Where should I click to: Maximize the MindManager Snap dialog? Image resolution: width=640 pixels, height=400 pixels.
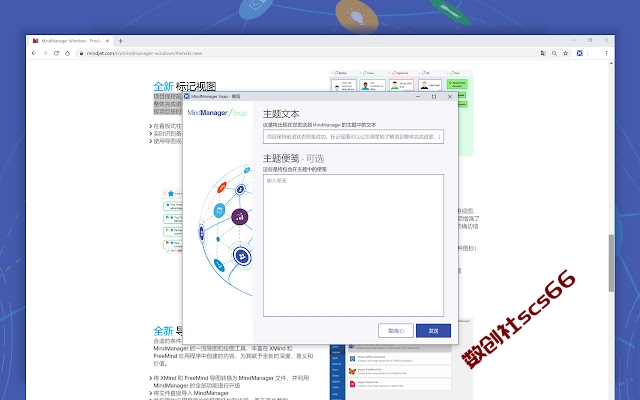(x=434, y=97)
